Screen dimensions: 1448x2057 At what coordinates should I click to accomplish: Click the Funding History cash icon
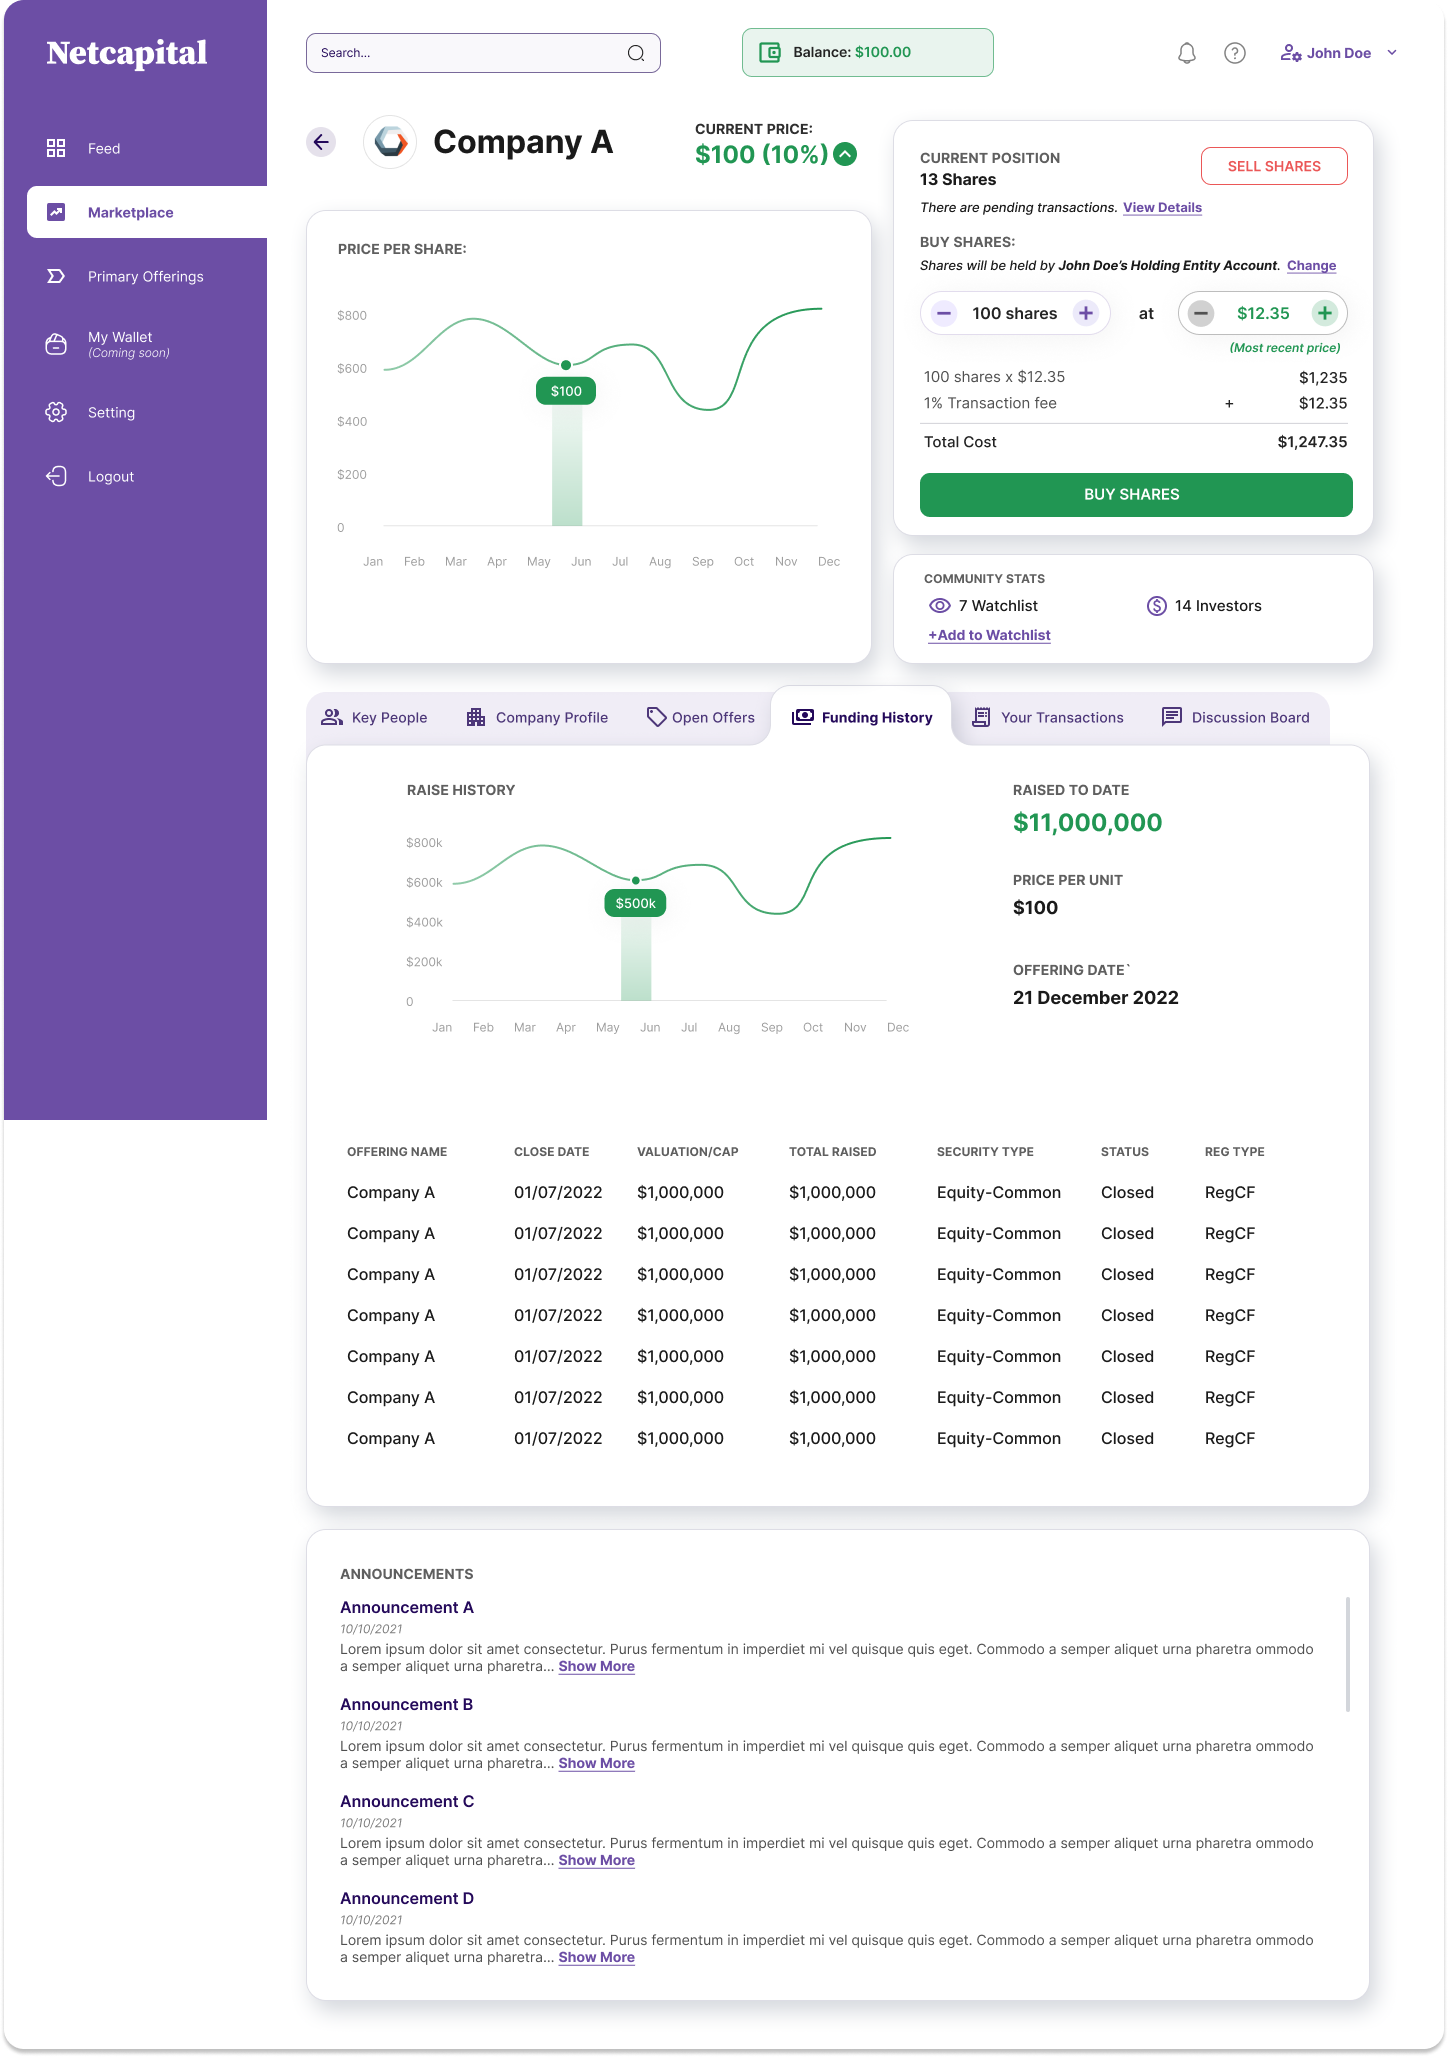point(803,717)
